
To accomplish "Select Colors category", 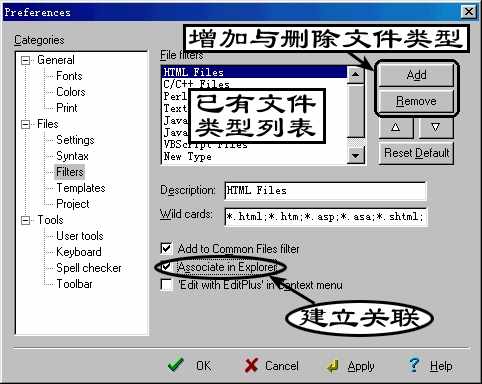I will [x=71, y=92].
